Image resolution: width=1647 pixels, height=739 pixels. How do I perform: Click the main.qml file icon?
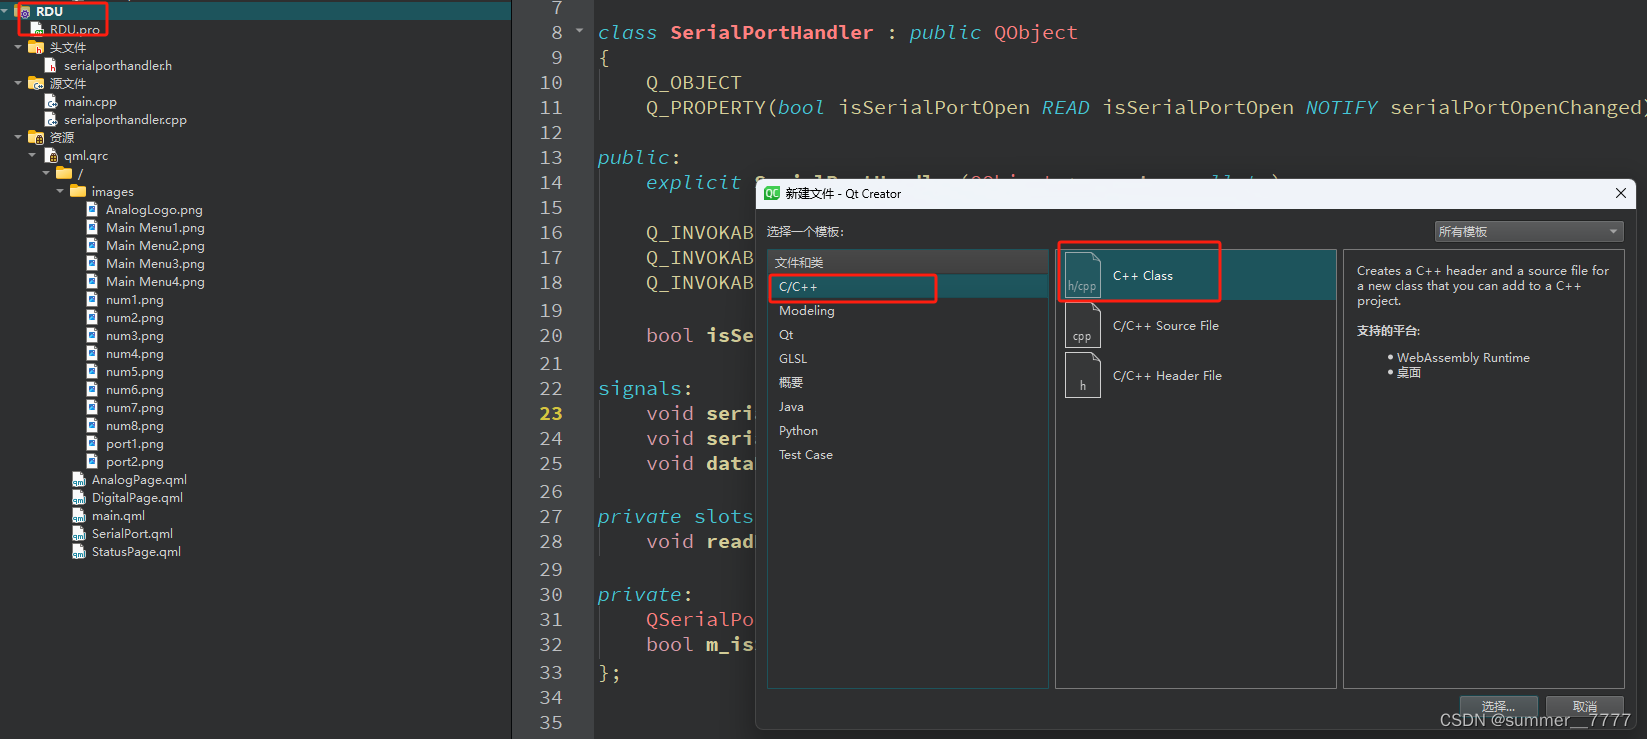[x=79, y=516]
